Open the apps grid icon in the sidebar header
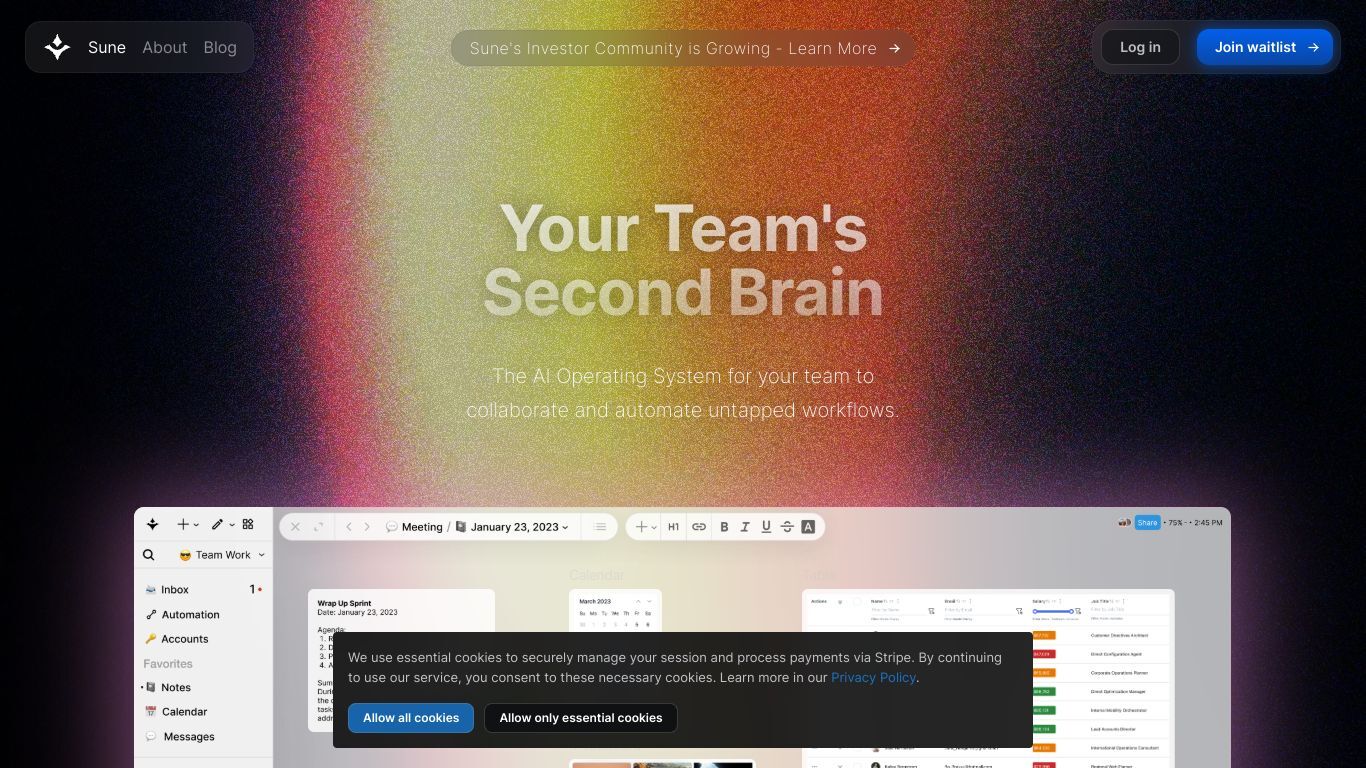 (x=248, y=524)
